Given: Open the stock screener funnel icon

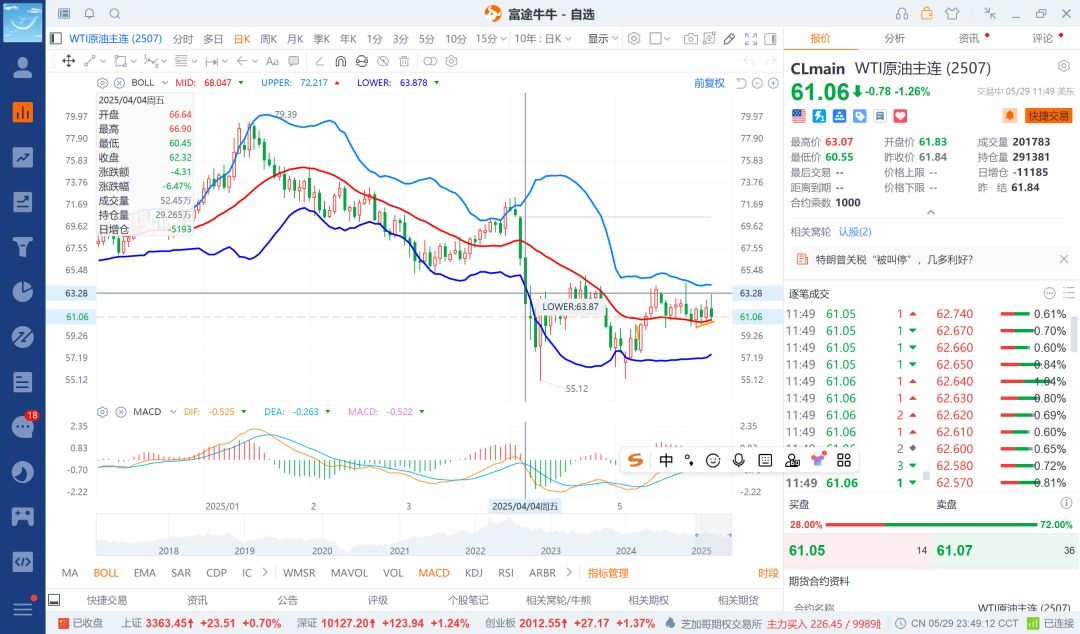Looking at the screenshot, I should [23, 247].
